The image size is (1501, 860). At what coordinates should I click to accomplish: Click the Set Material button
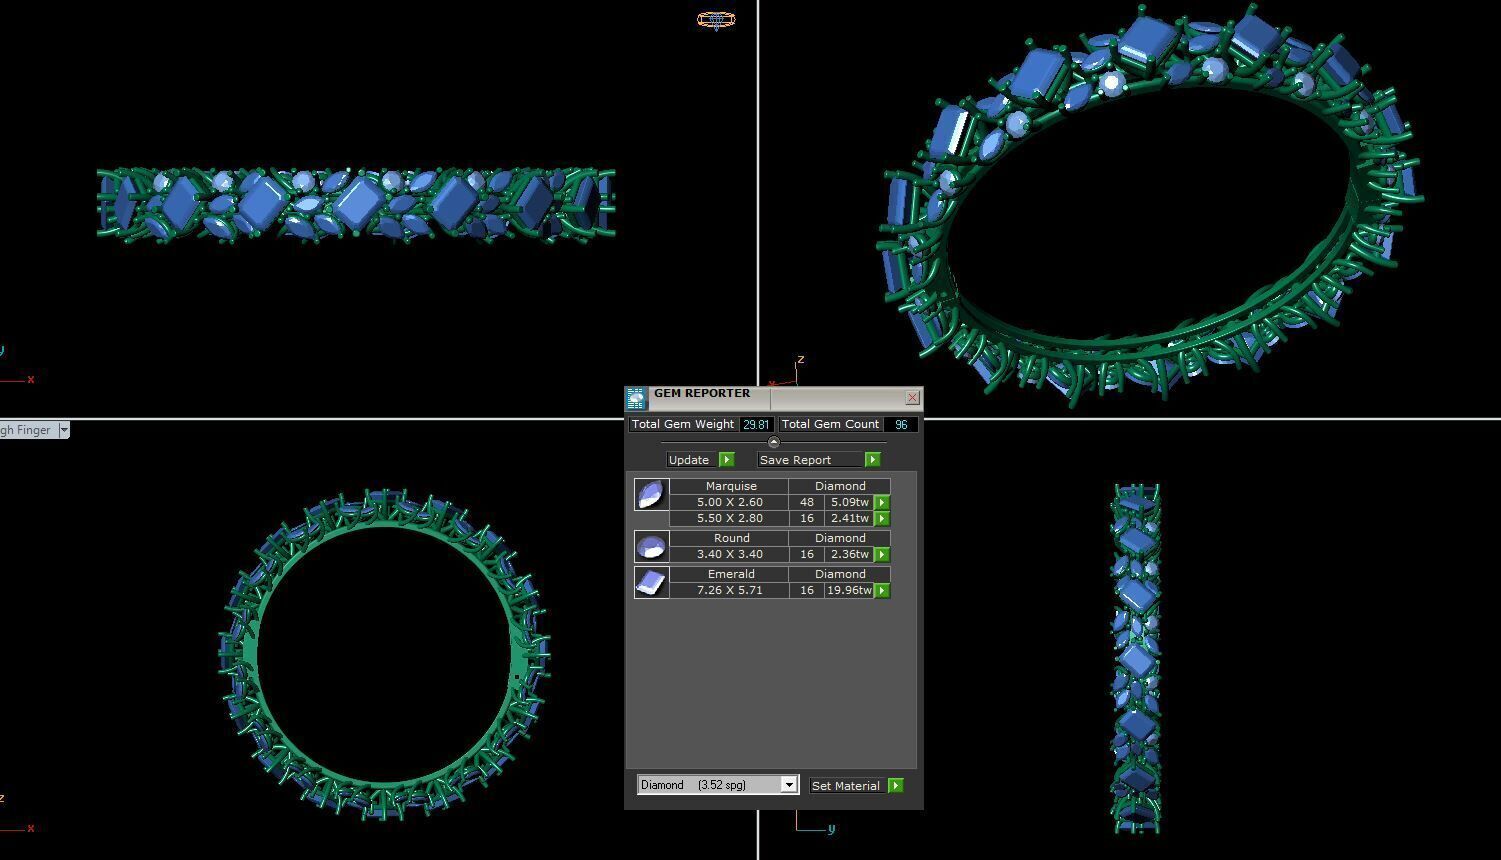(848, 786)
